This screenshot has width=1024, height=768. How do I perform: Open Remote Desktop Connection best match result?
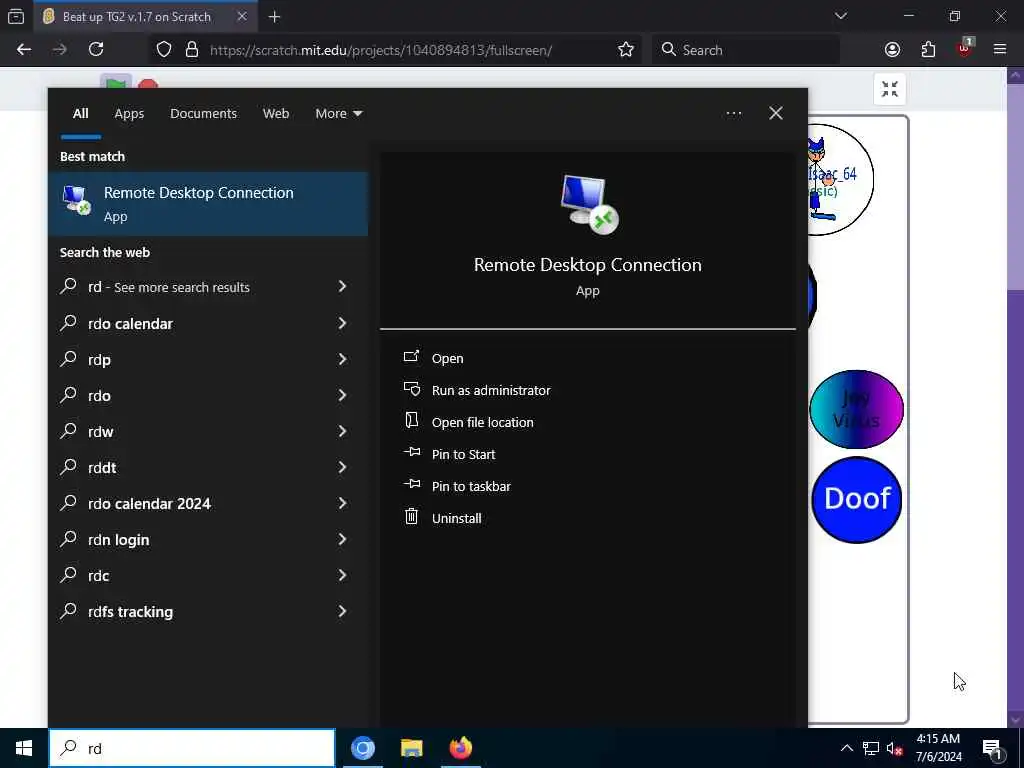[x=208, y=204]
